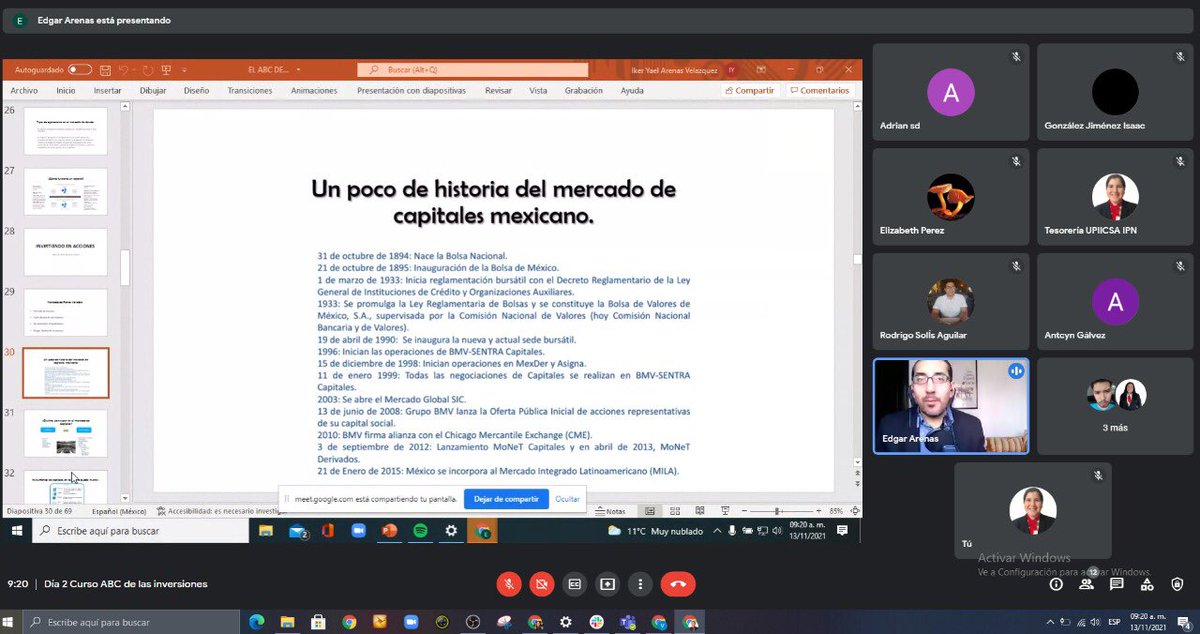Open Diseño ribbon tab
The image size is (1200, 634).
(197, 90)
